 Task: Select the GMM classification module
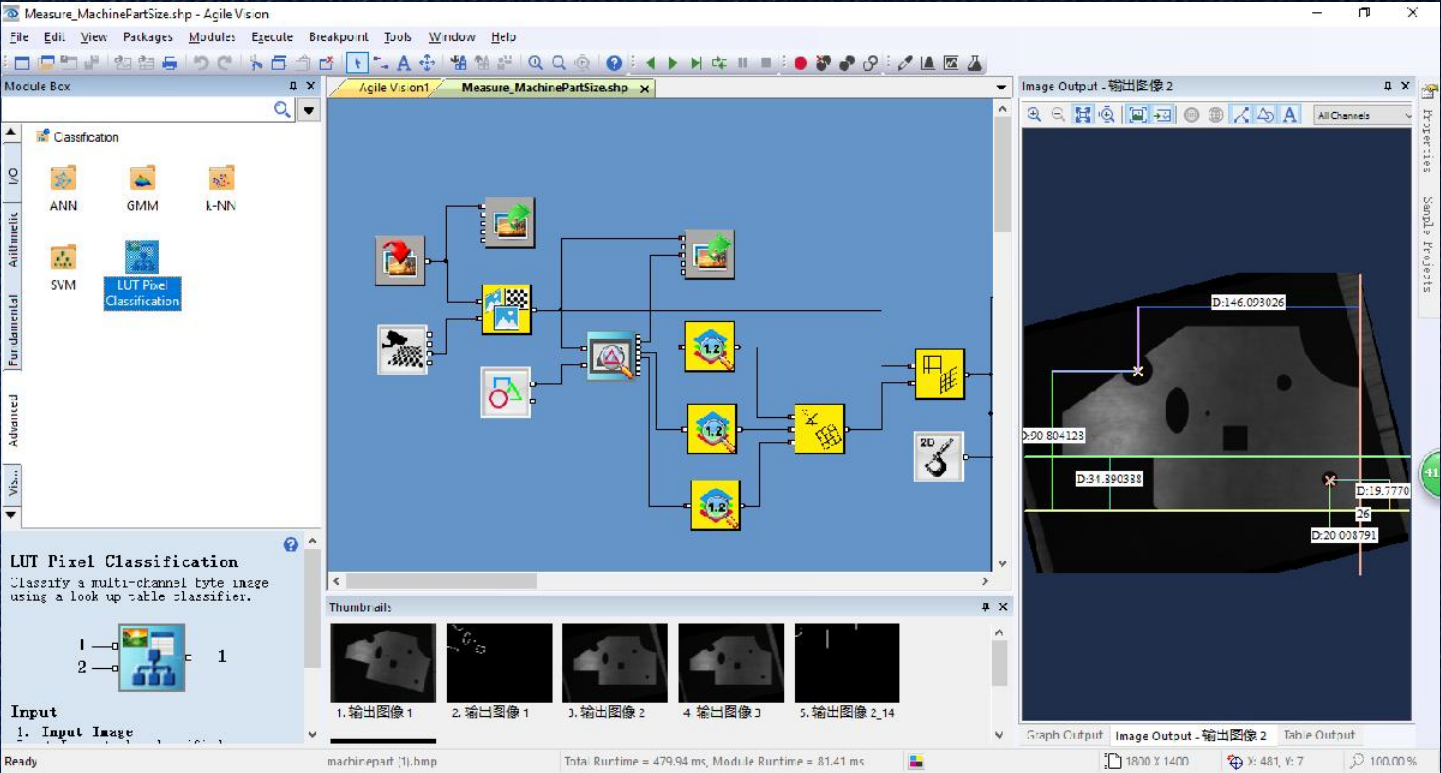pyautogui.click(x=143, y=188)
